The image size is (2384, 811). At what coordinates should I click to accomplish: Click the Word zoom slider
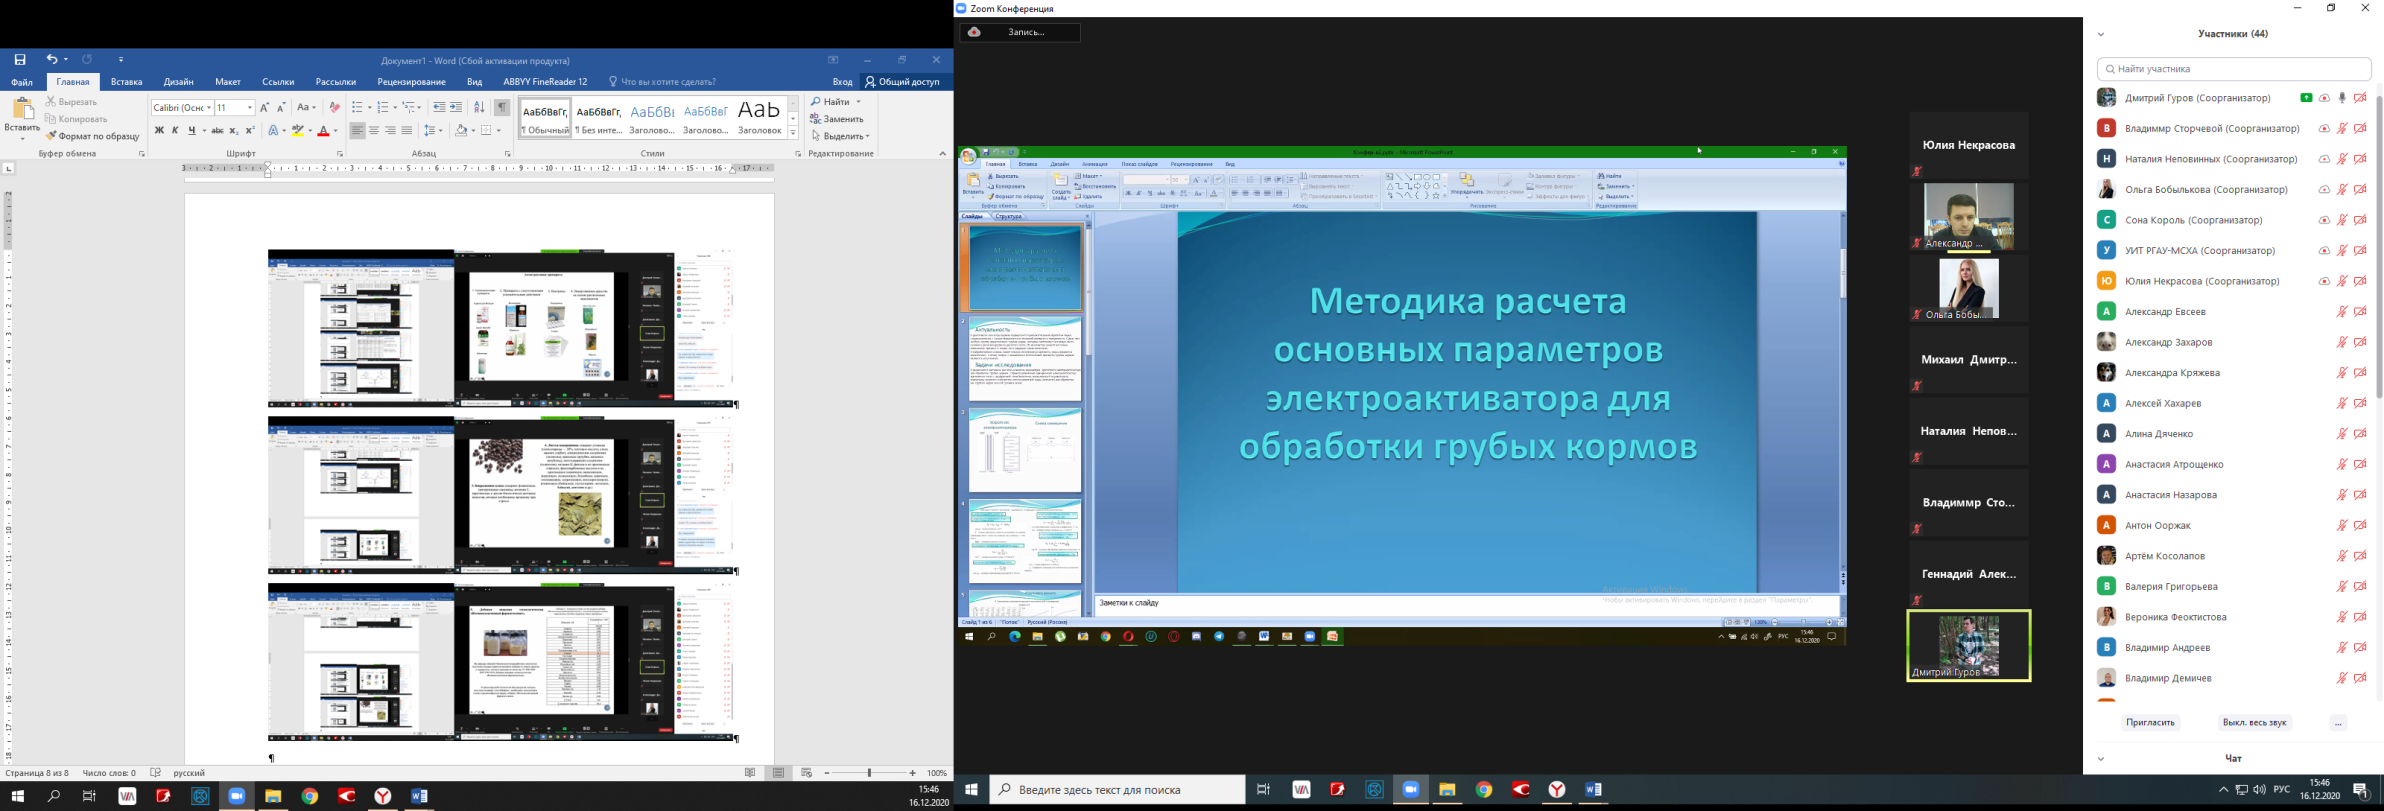[x=869, y=773]
